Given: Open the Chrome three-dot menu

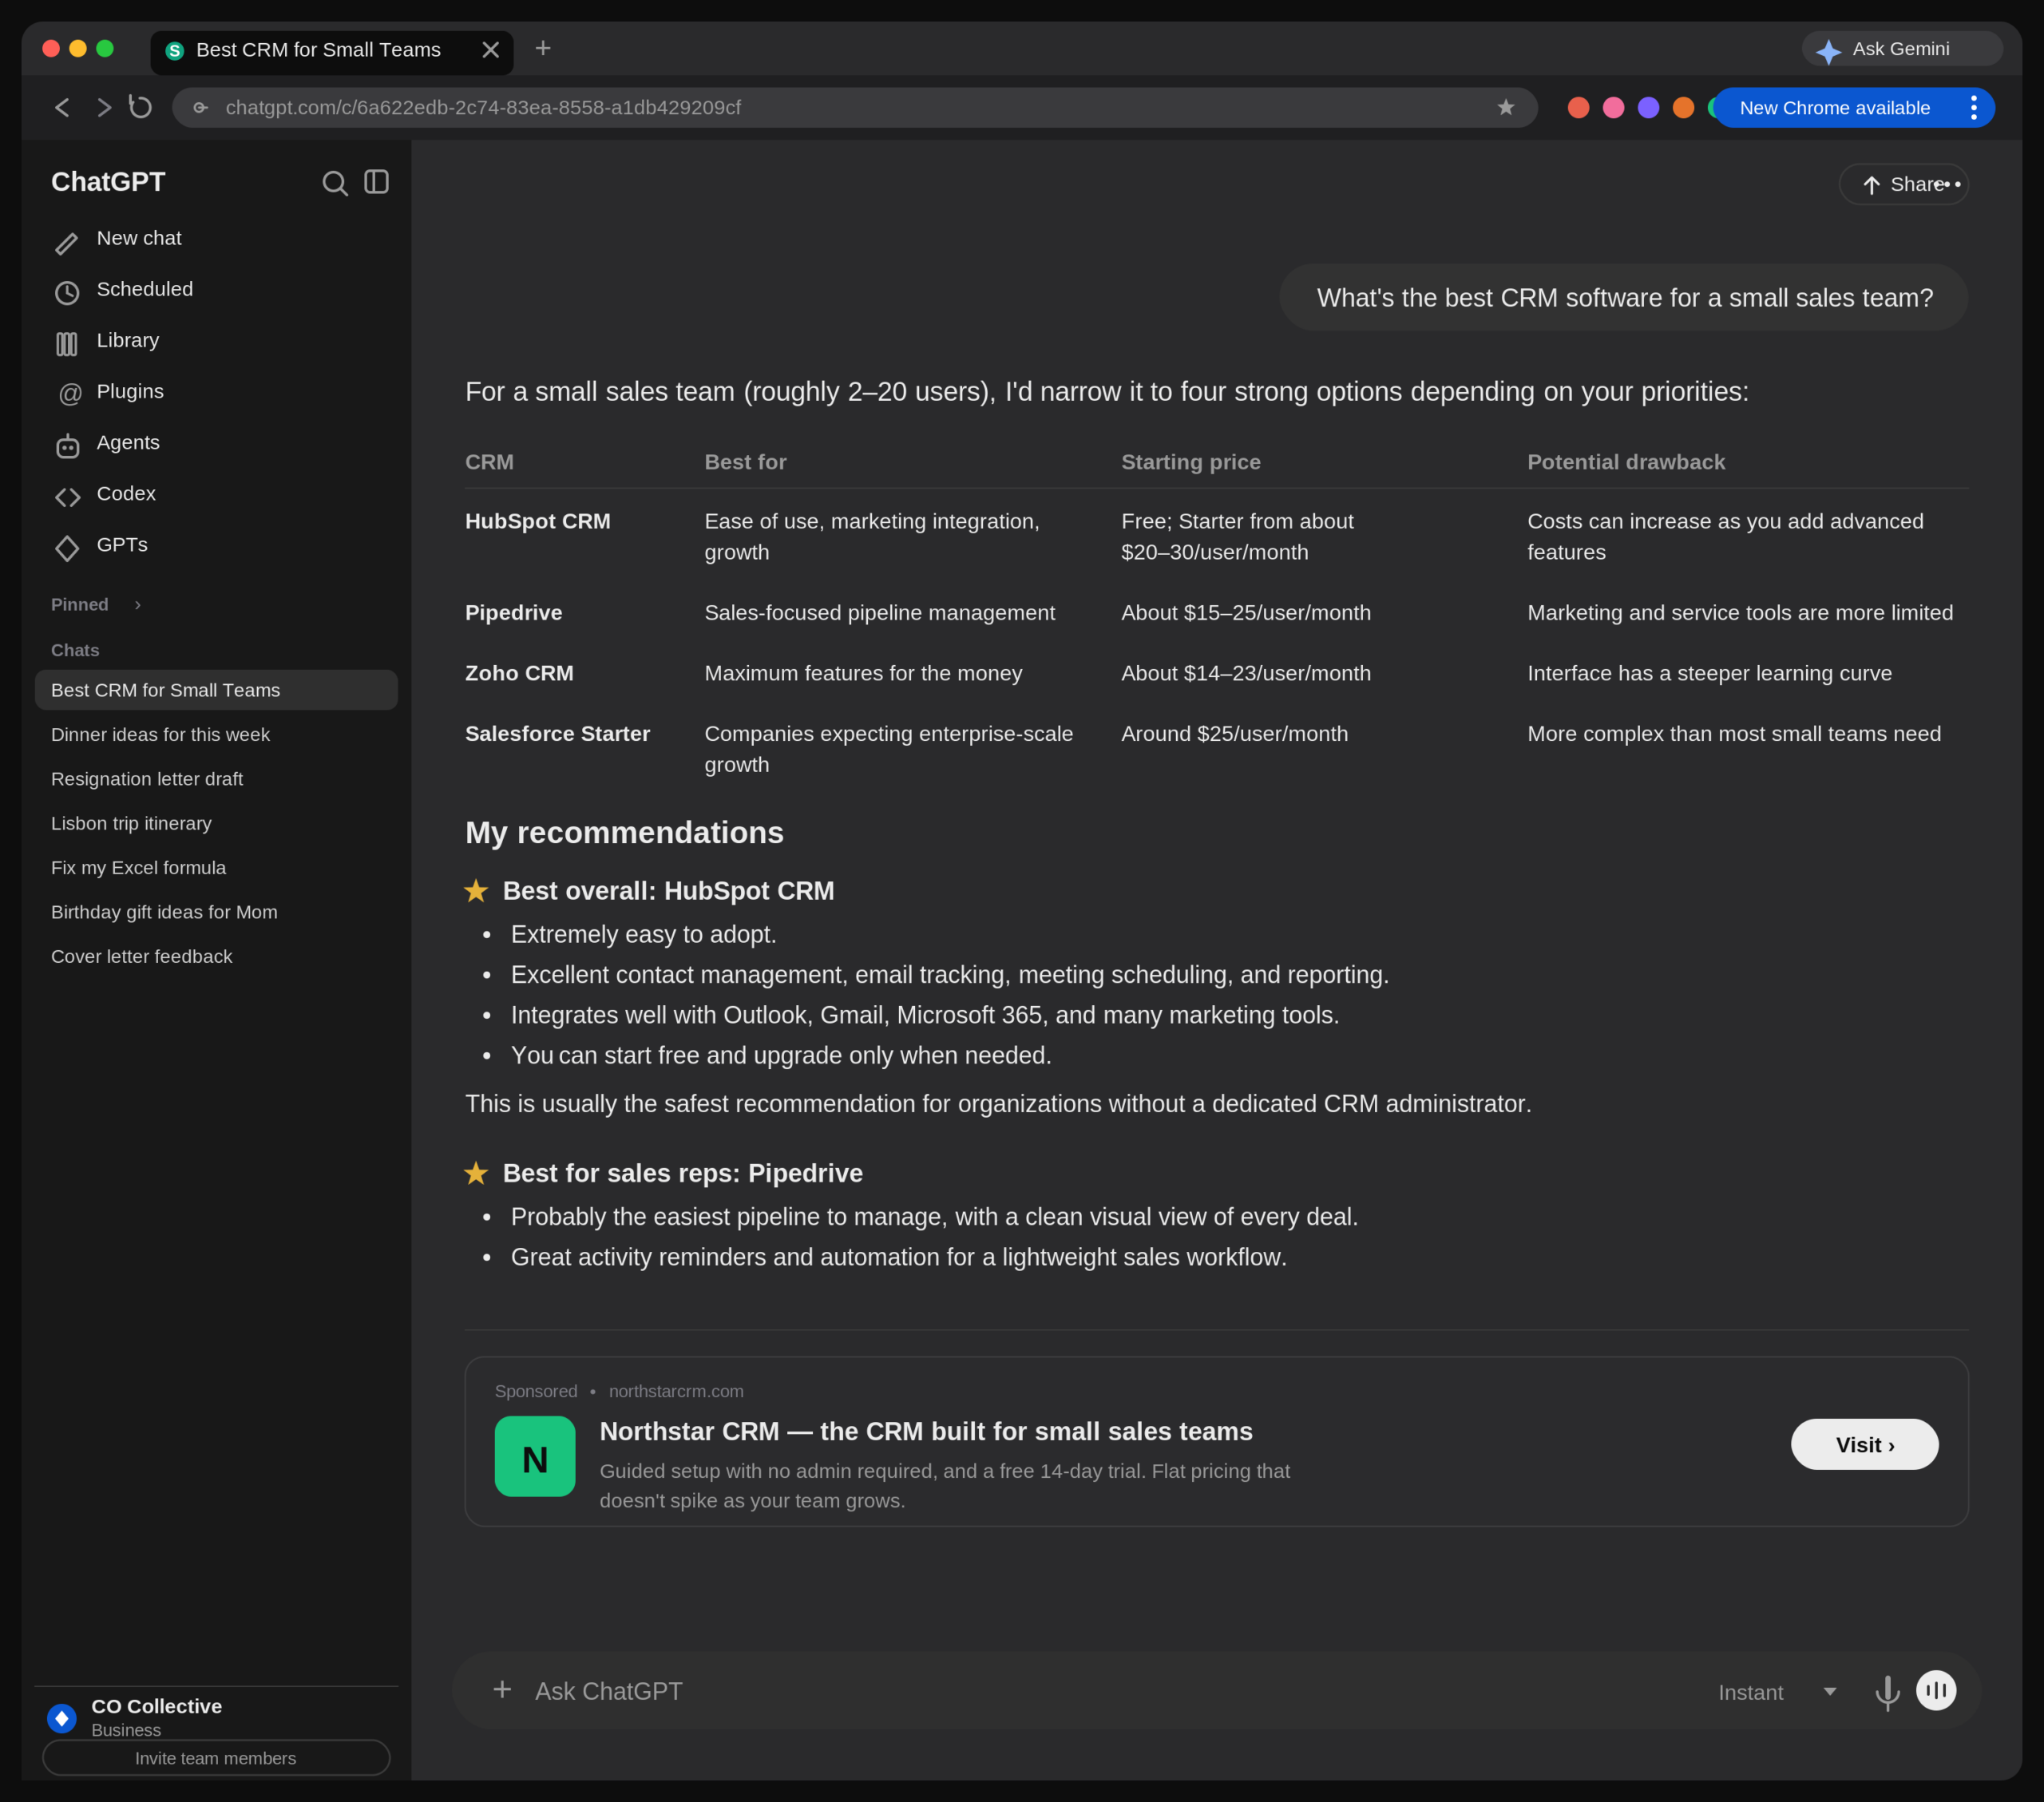Looking at the screenshot, I should (x=1974, y=108).
